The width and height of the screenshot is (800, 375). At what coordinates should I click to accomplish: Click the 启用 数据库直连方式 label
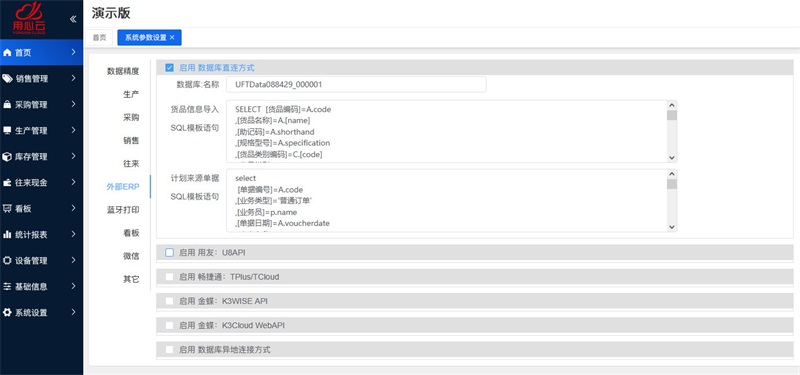click(x=216, y=67)
